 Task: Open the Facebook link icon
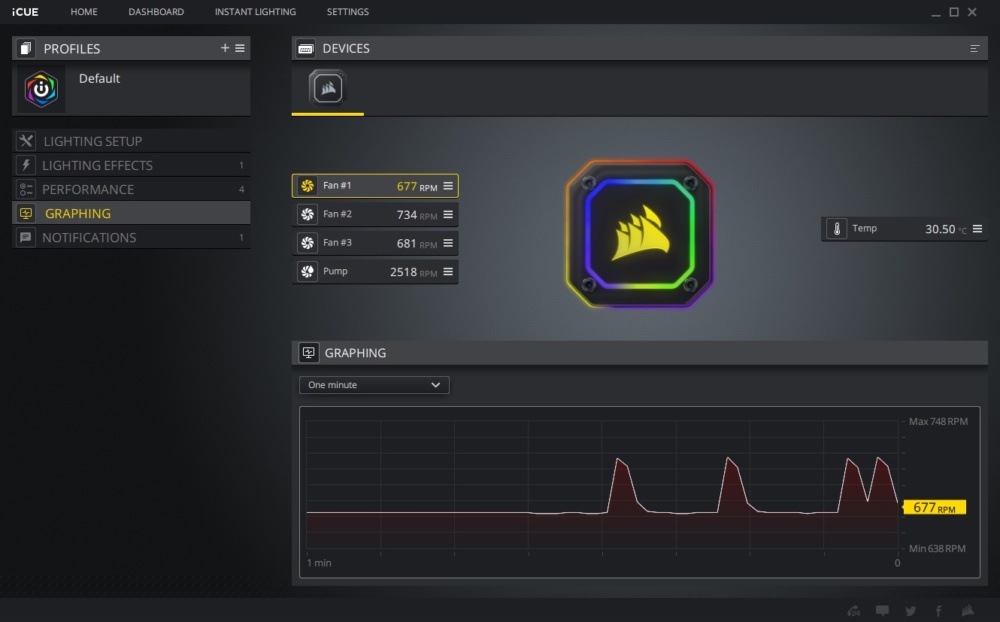pyautogui.click(x=939, y=611)
